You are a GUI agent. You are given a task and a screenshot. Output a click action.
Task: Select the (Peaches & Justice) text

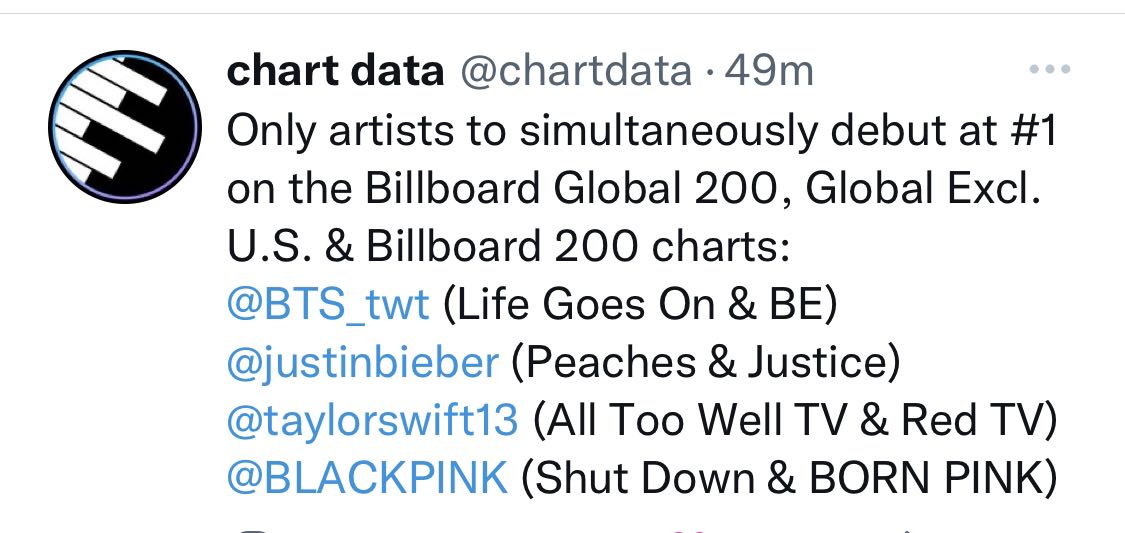point(706,364)
